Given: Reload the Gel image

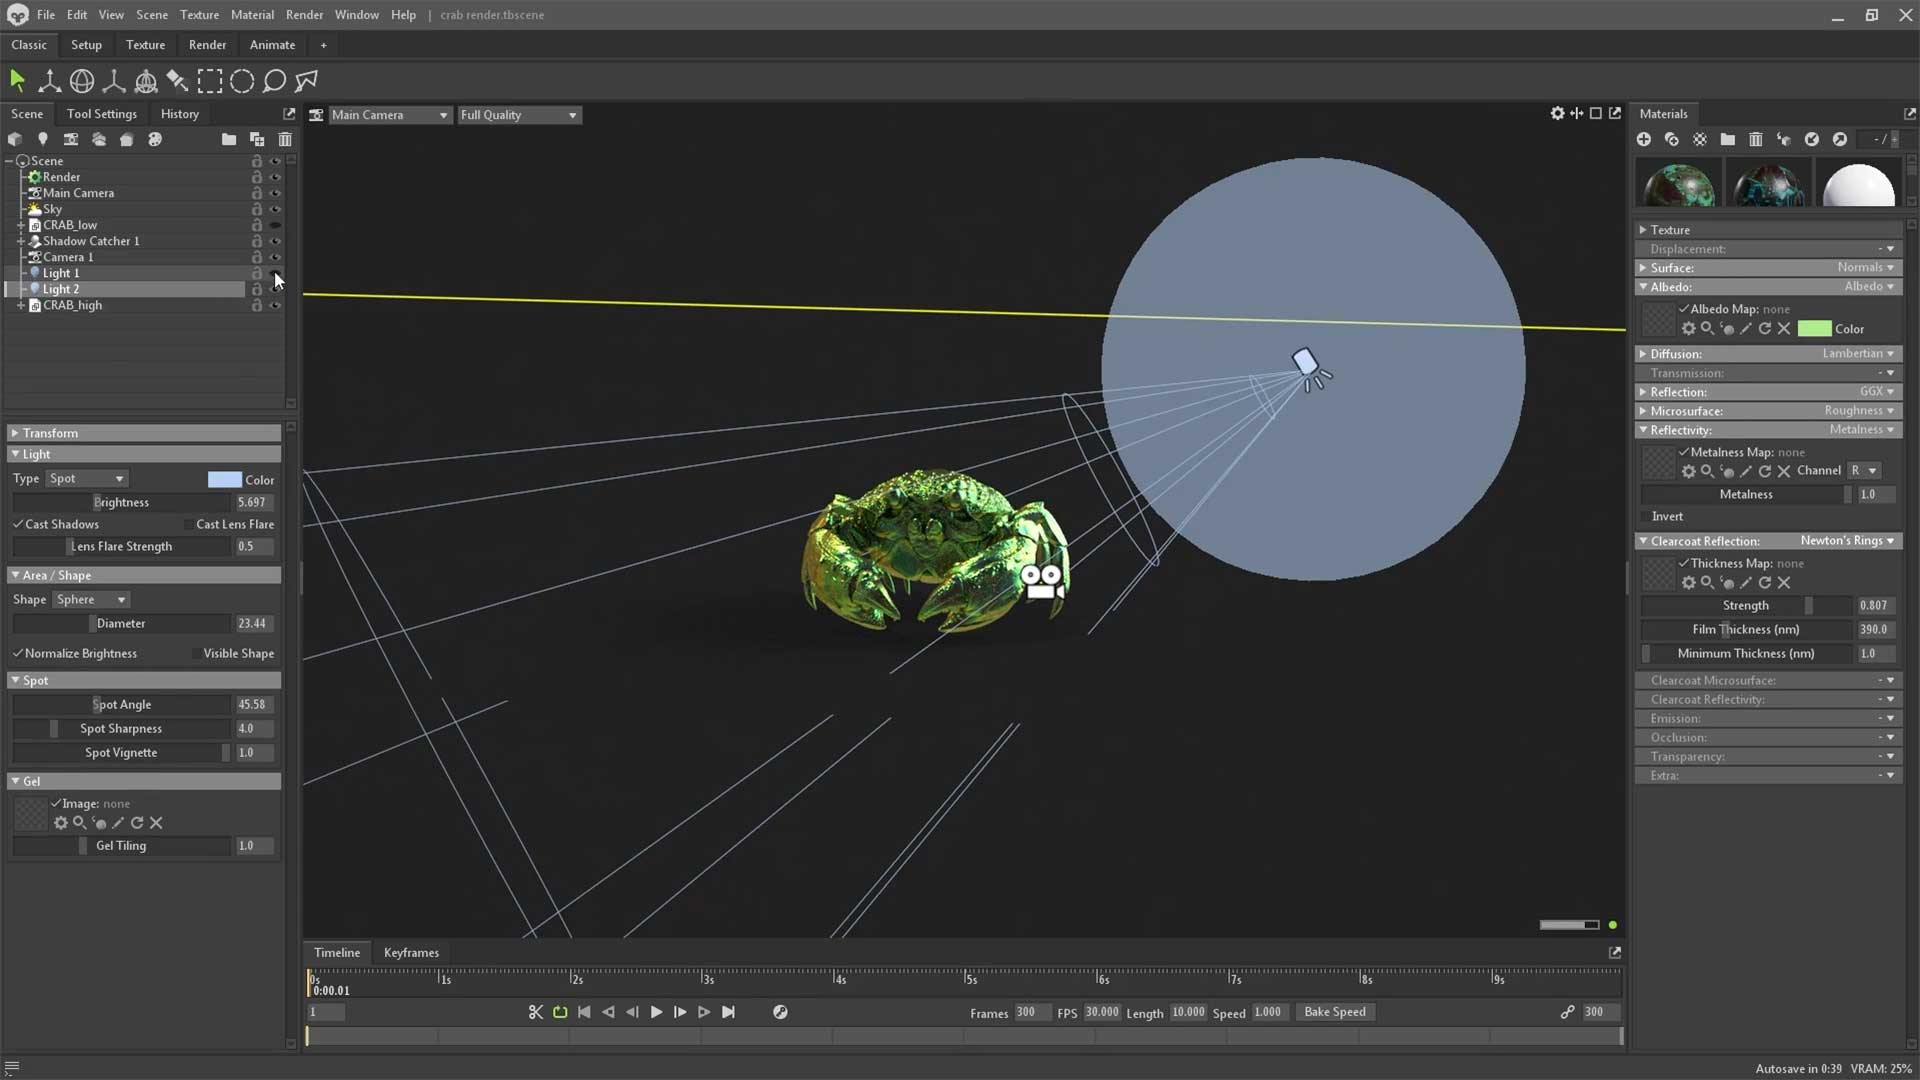Looking at the screenshot, I should click(x=137, y=823).
